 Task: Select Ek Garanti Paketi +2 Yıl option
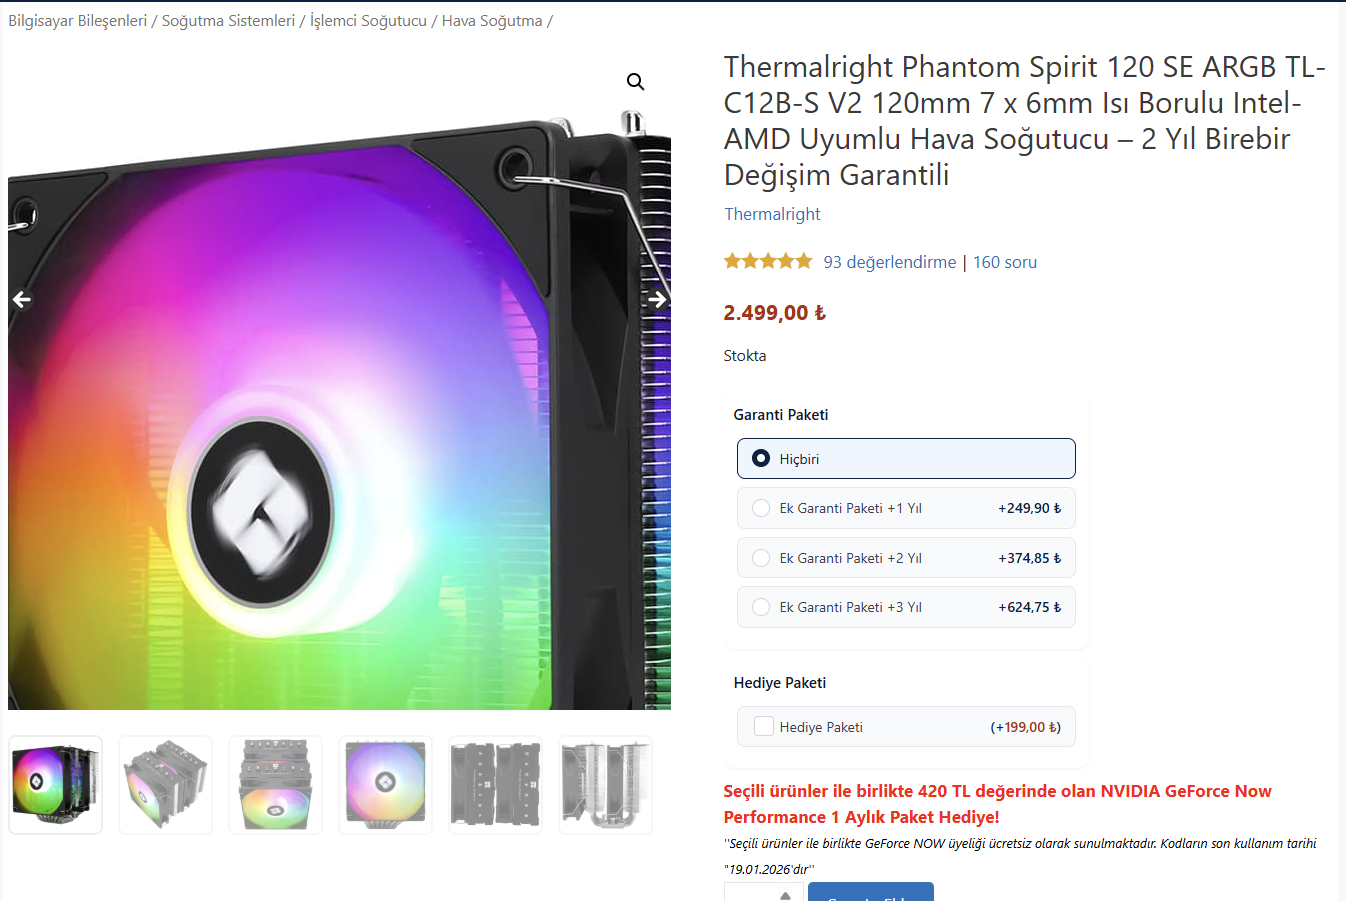point(906,558)
